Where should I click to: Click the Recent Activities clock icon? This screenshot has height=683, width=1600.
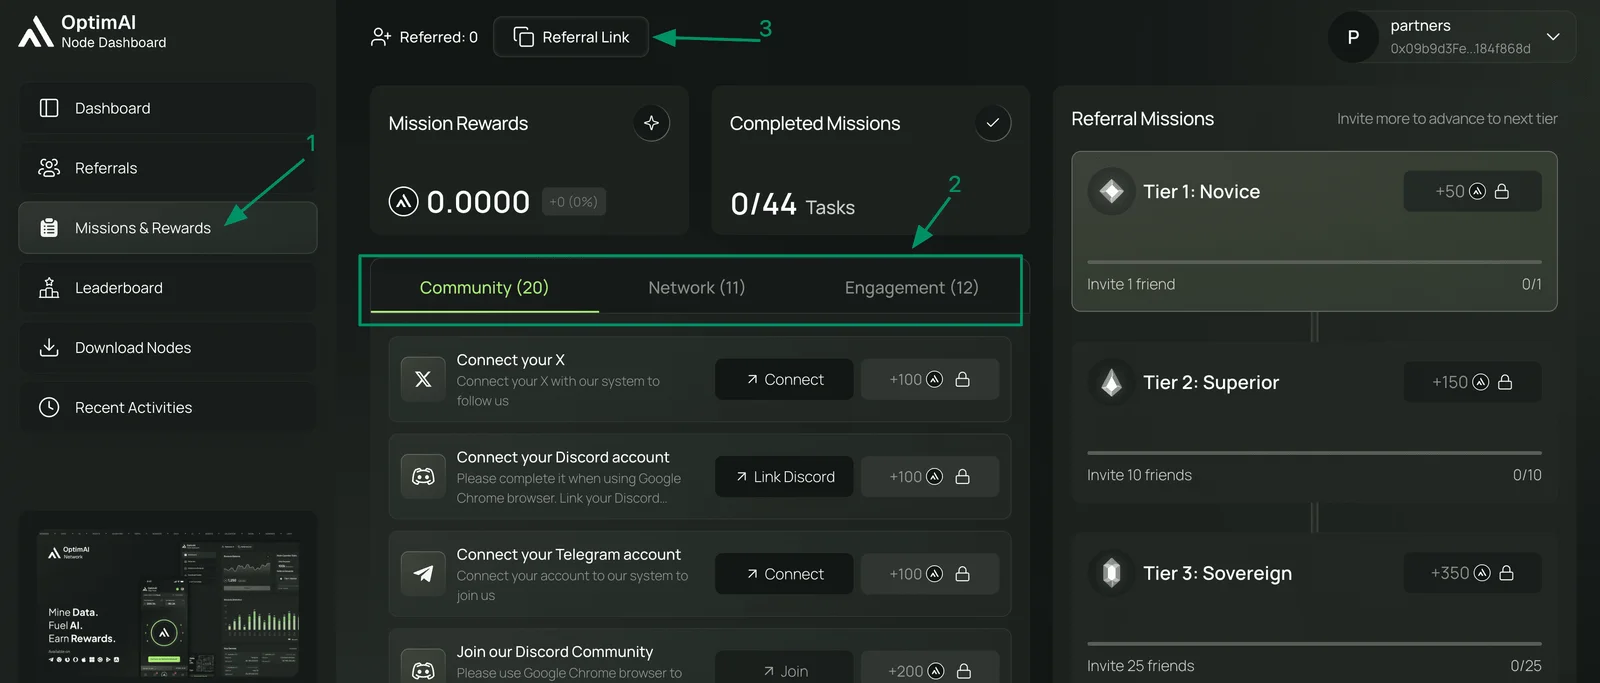49,407
